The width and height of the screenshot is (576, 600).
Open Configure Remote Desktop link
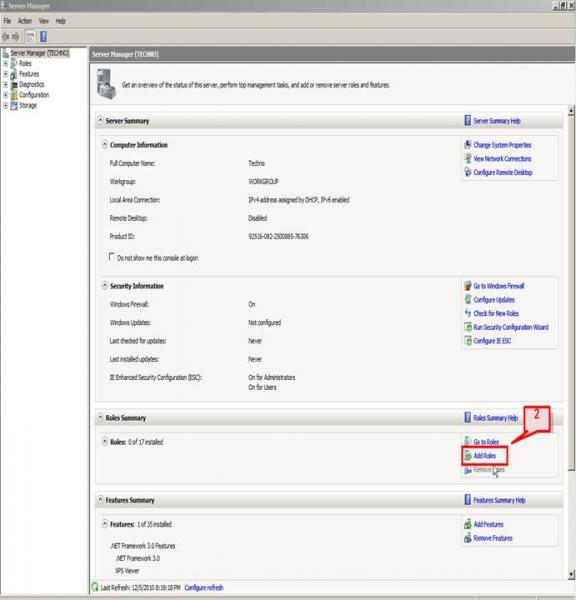[x=503, y=173]
